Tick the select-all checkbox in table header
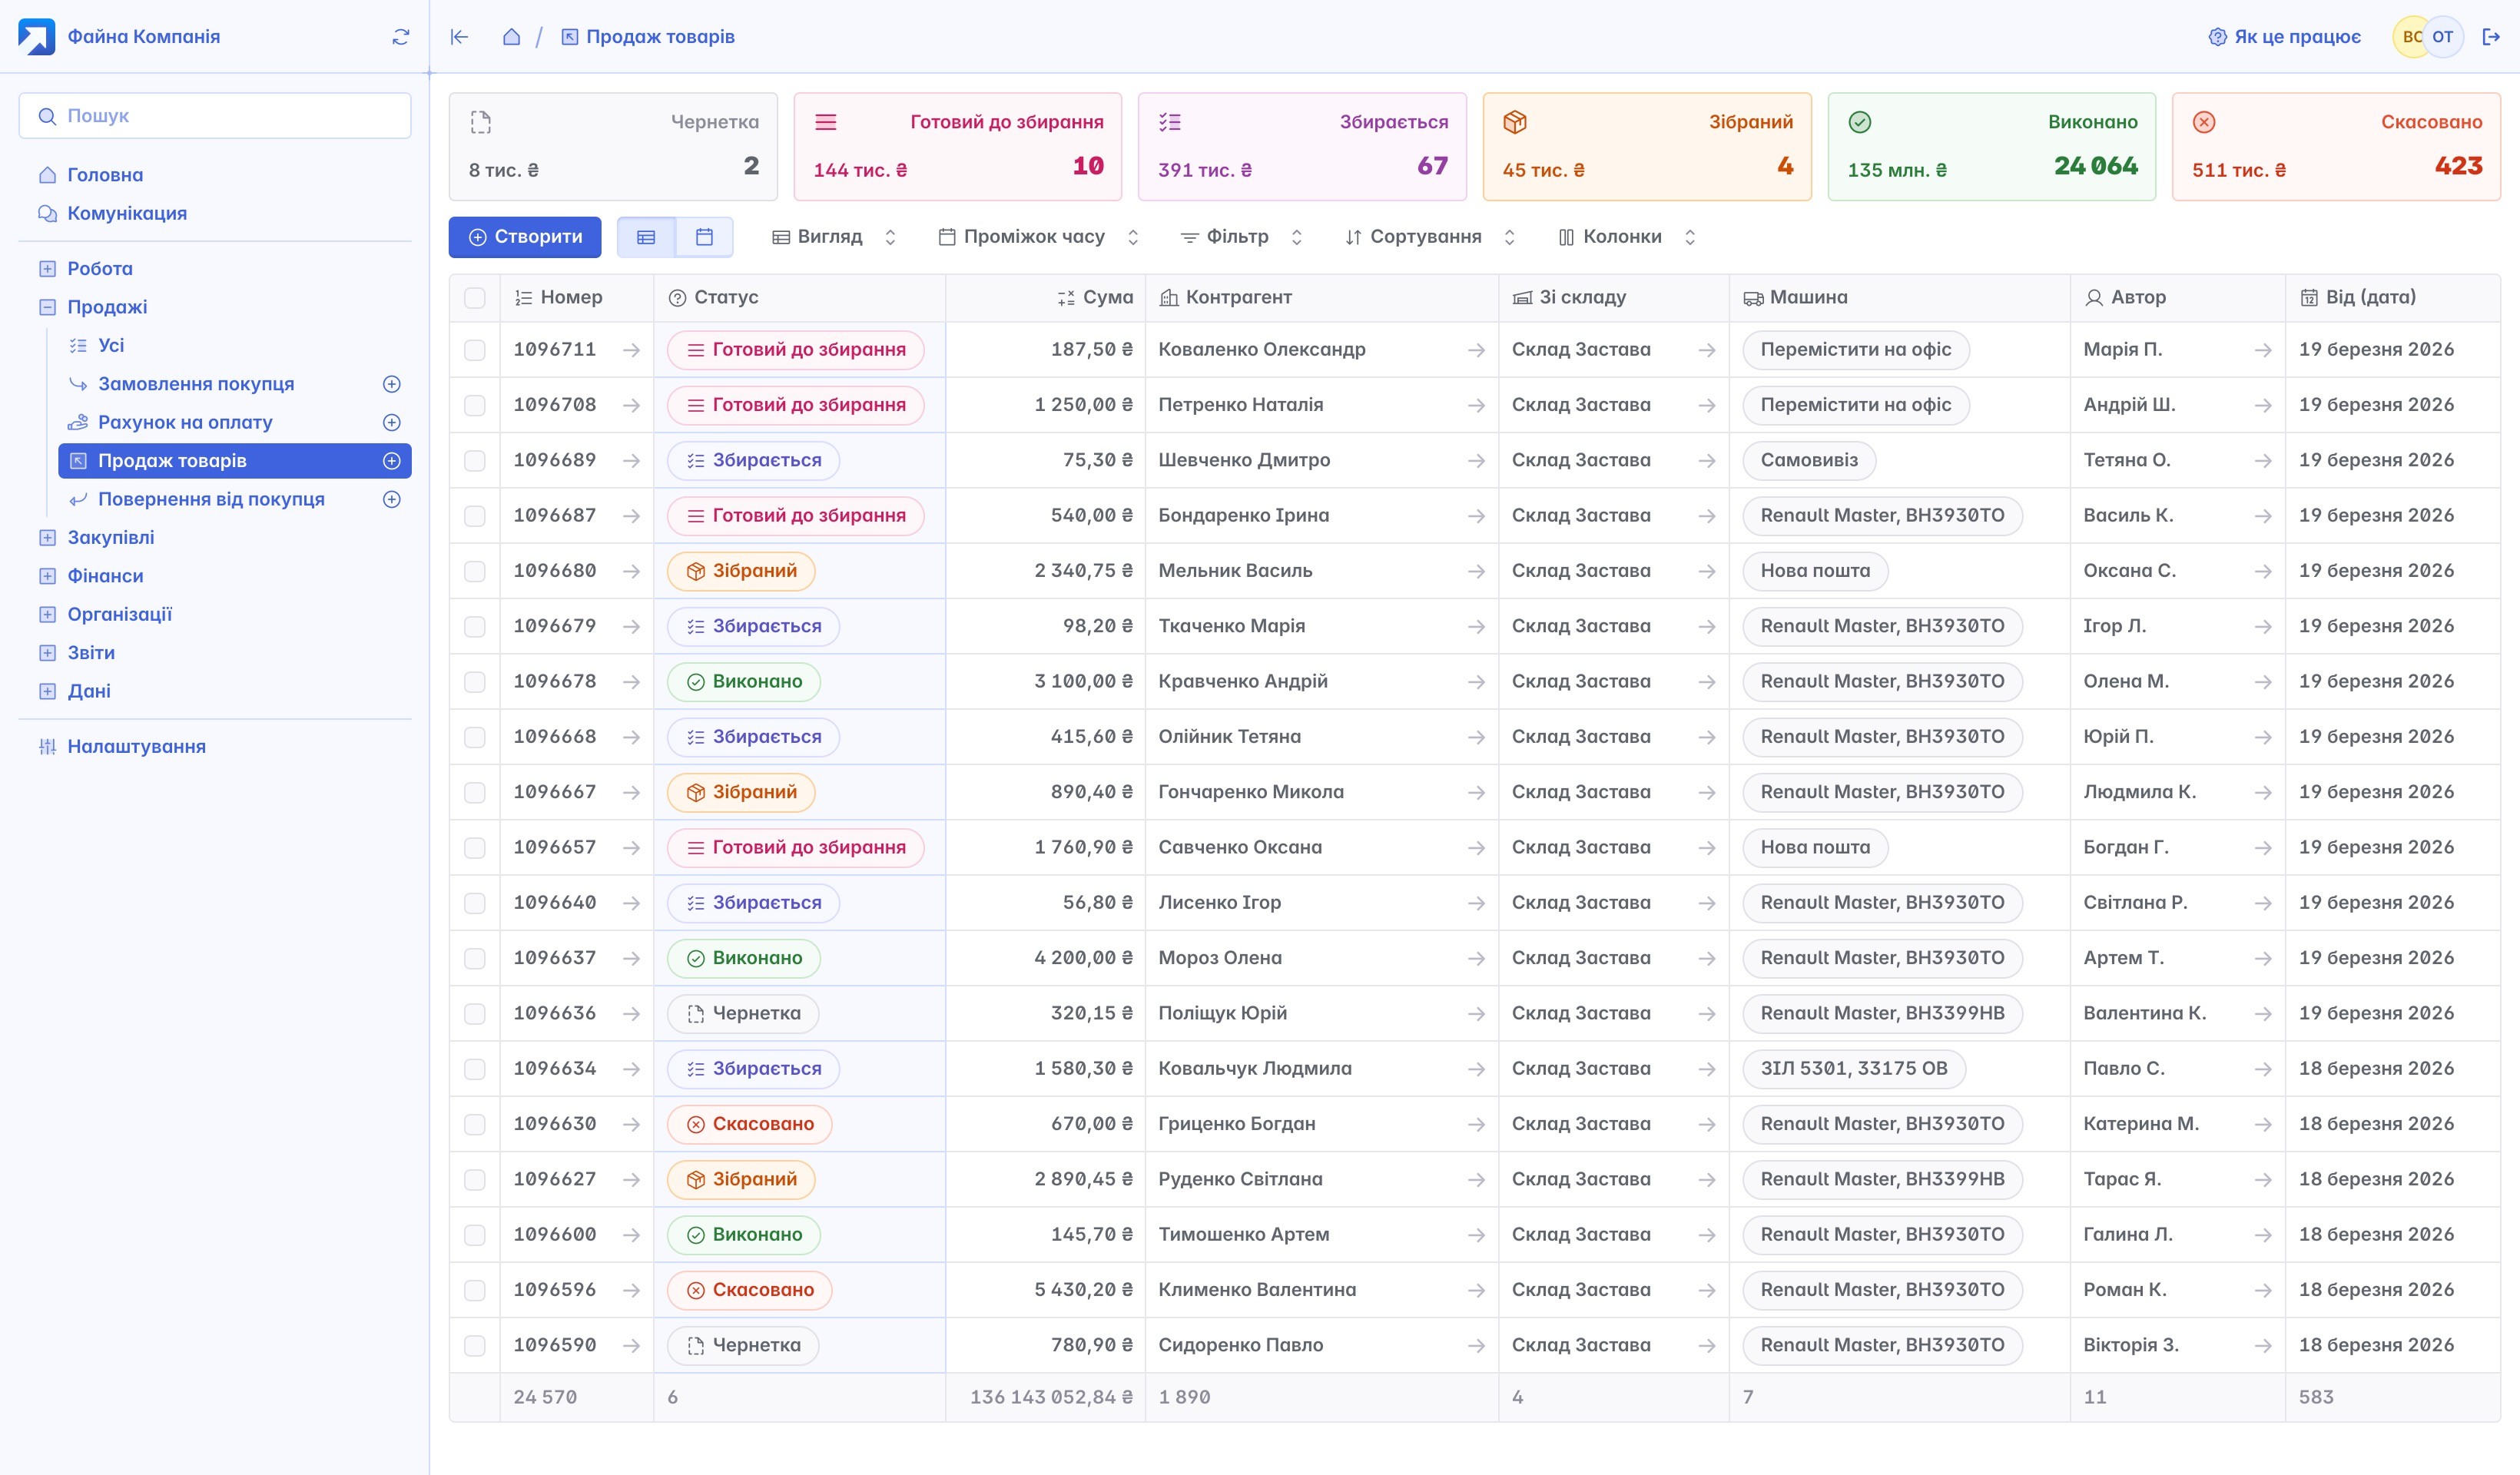Image resolution: width=2520 pixels, height=1475 pixels. pos(475,298)
